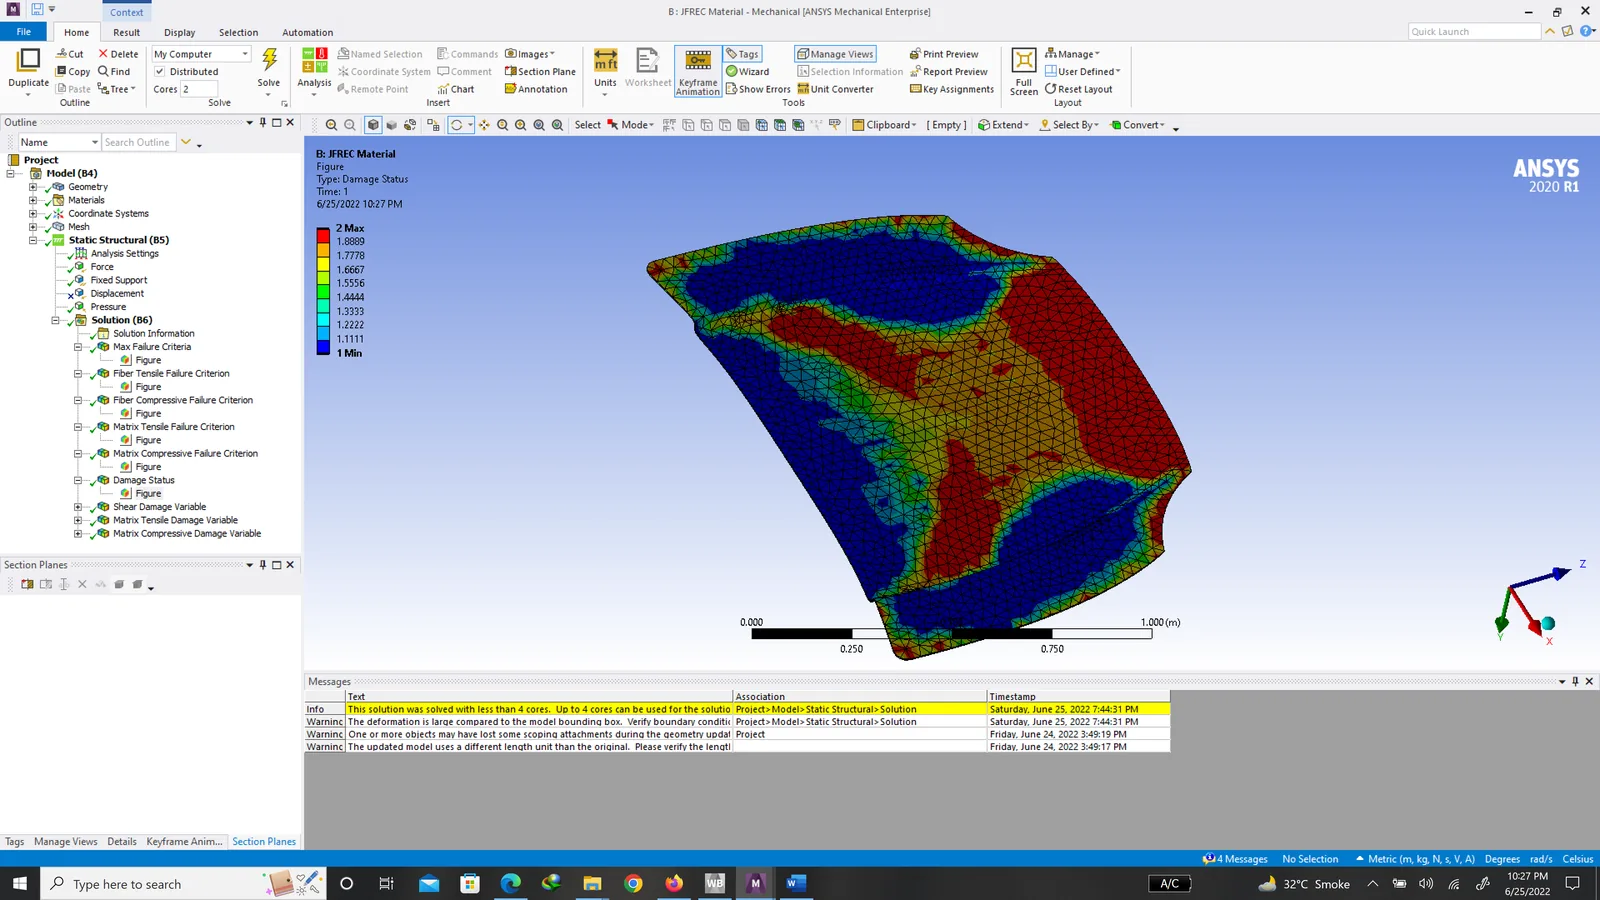Viewport: 1600px width, 900px height.
Task: Open the My Computer dropdown
Action: (200, 54)
